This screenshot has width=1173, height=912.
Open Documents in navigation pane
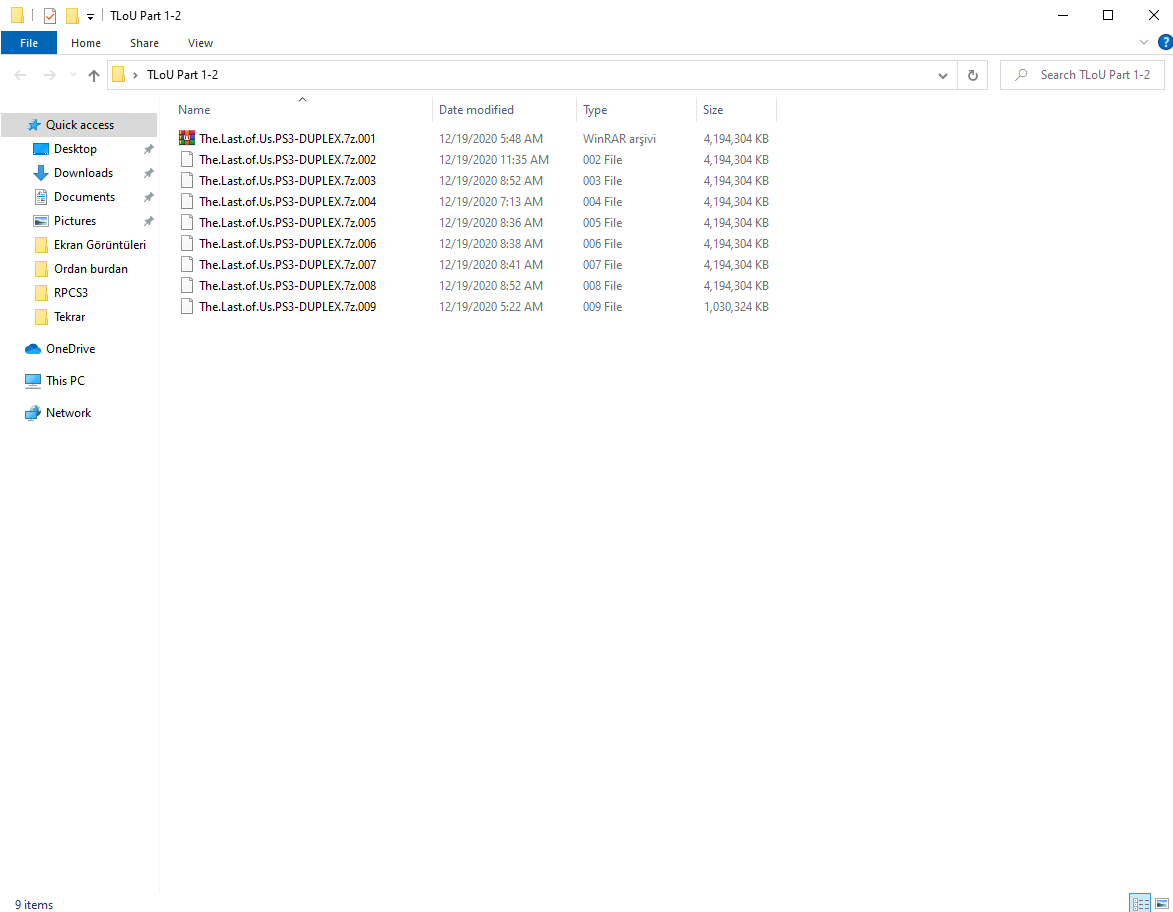tap(84, 197)
